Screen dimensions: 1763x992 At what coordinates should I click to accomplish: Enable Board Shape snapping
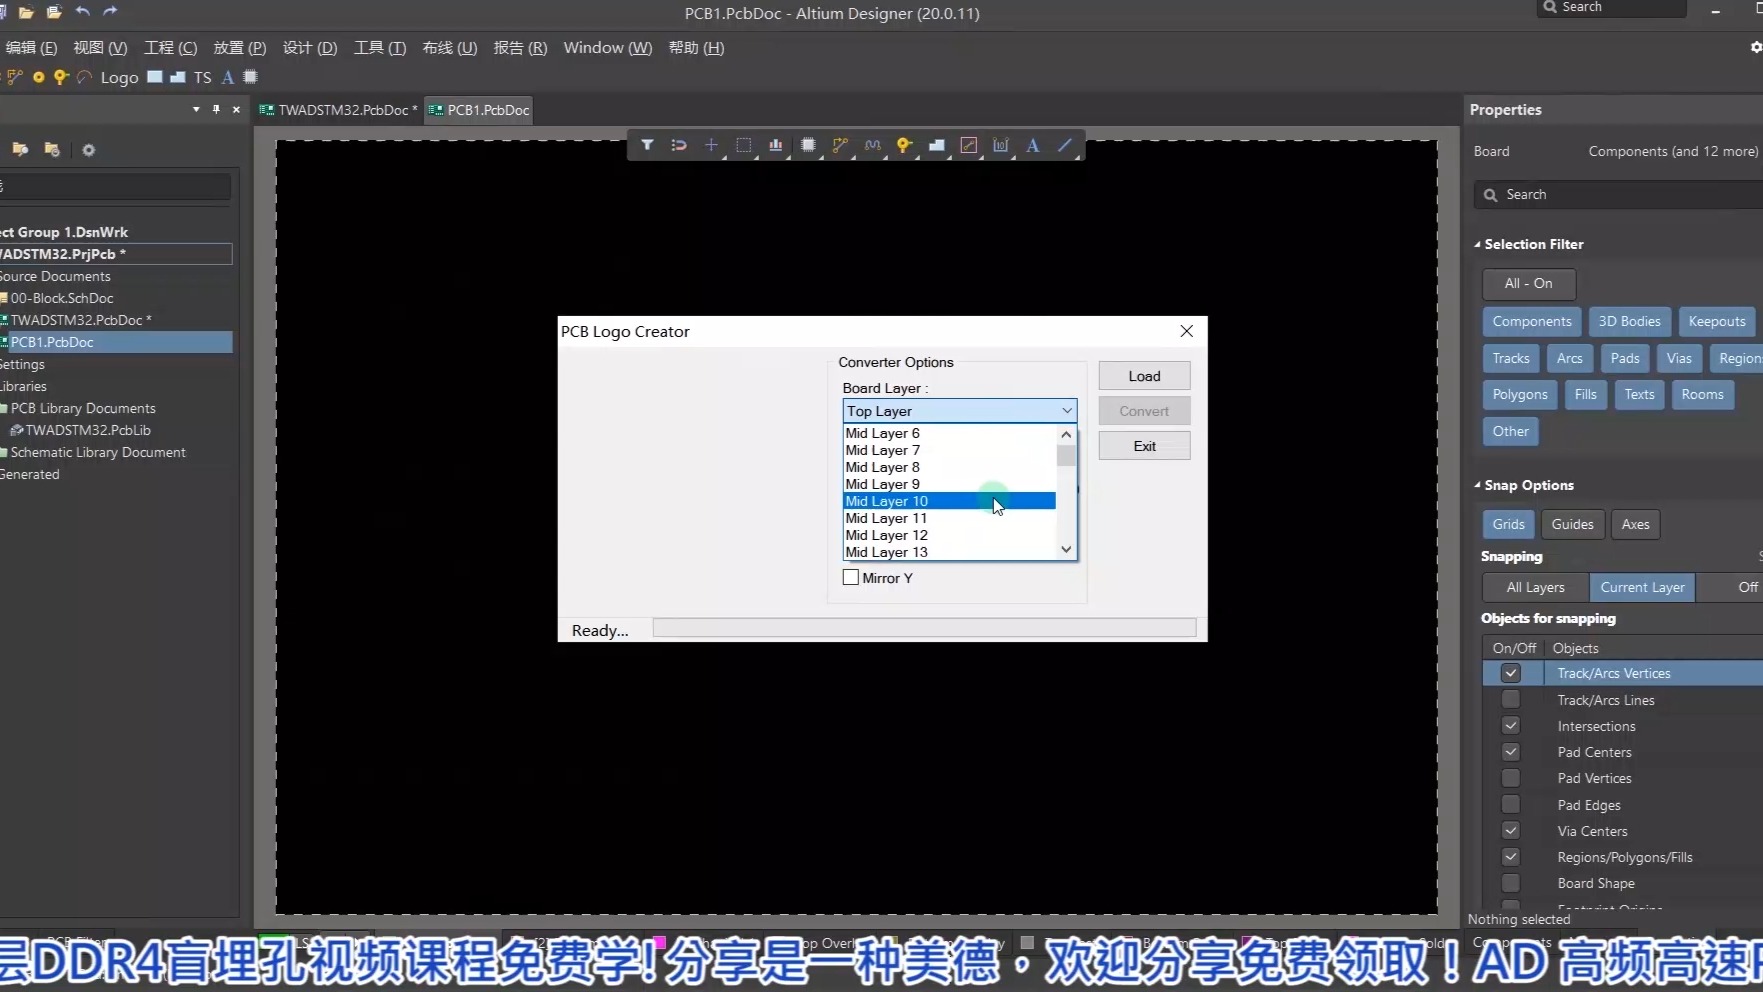coord(1511,883)
